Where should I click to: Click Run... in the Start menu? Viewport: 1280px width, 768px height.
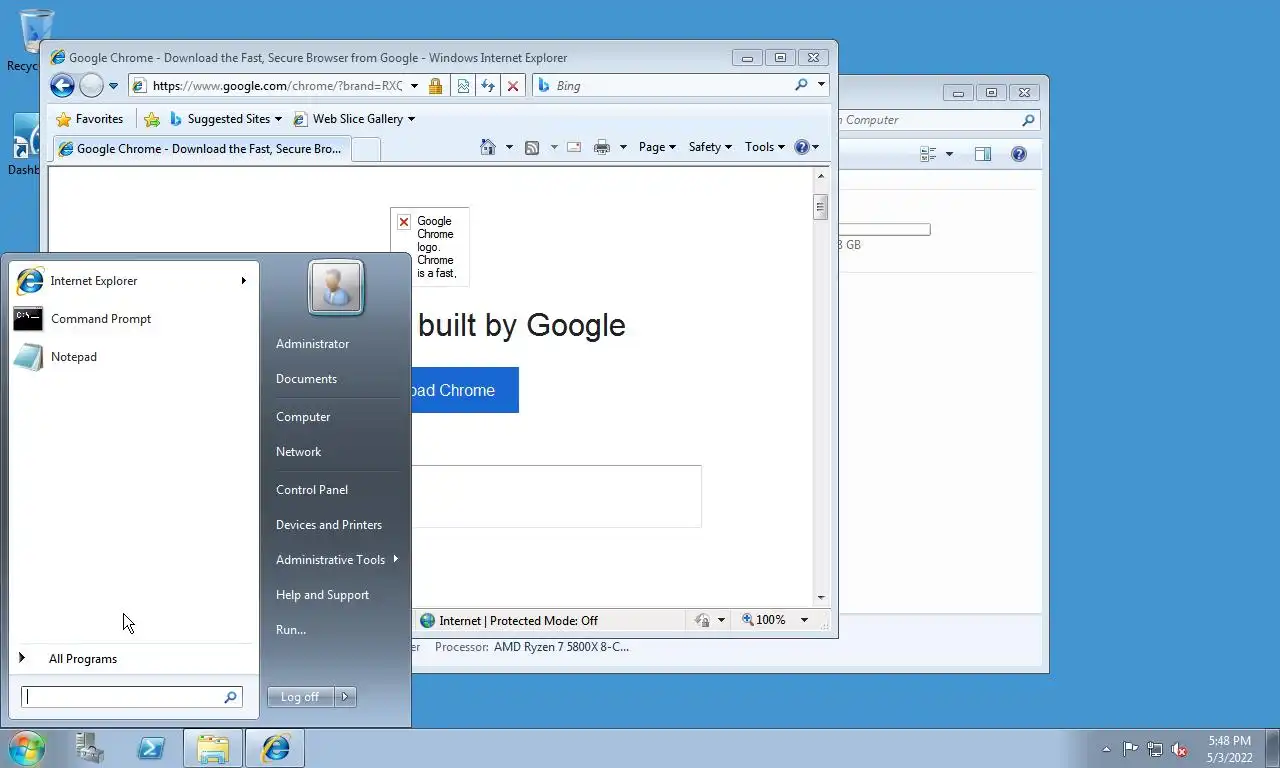pos(291,630)
